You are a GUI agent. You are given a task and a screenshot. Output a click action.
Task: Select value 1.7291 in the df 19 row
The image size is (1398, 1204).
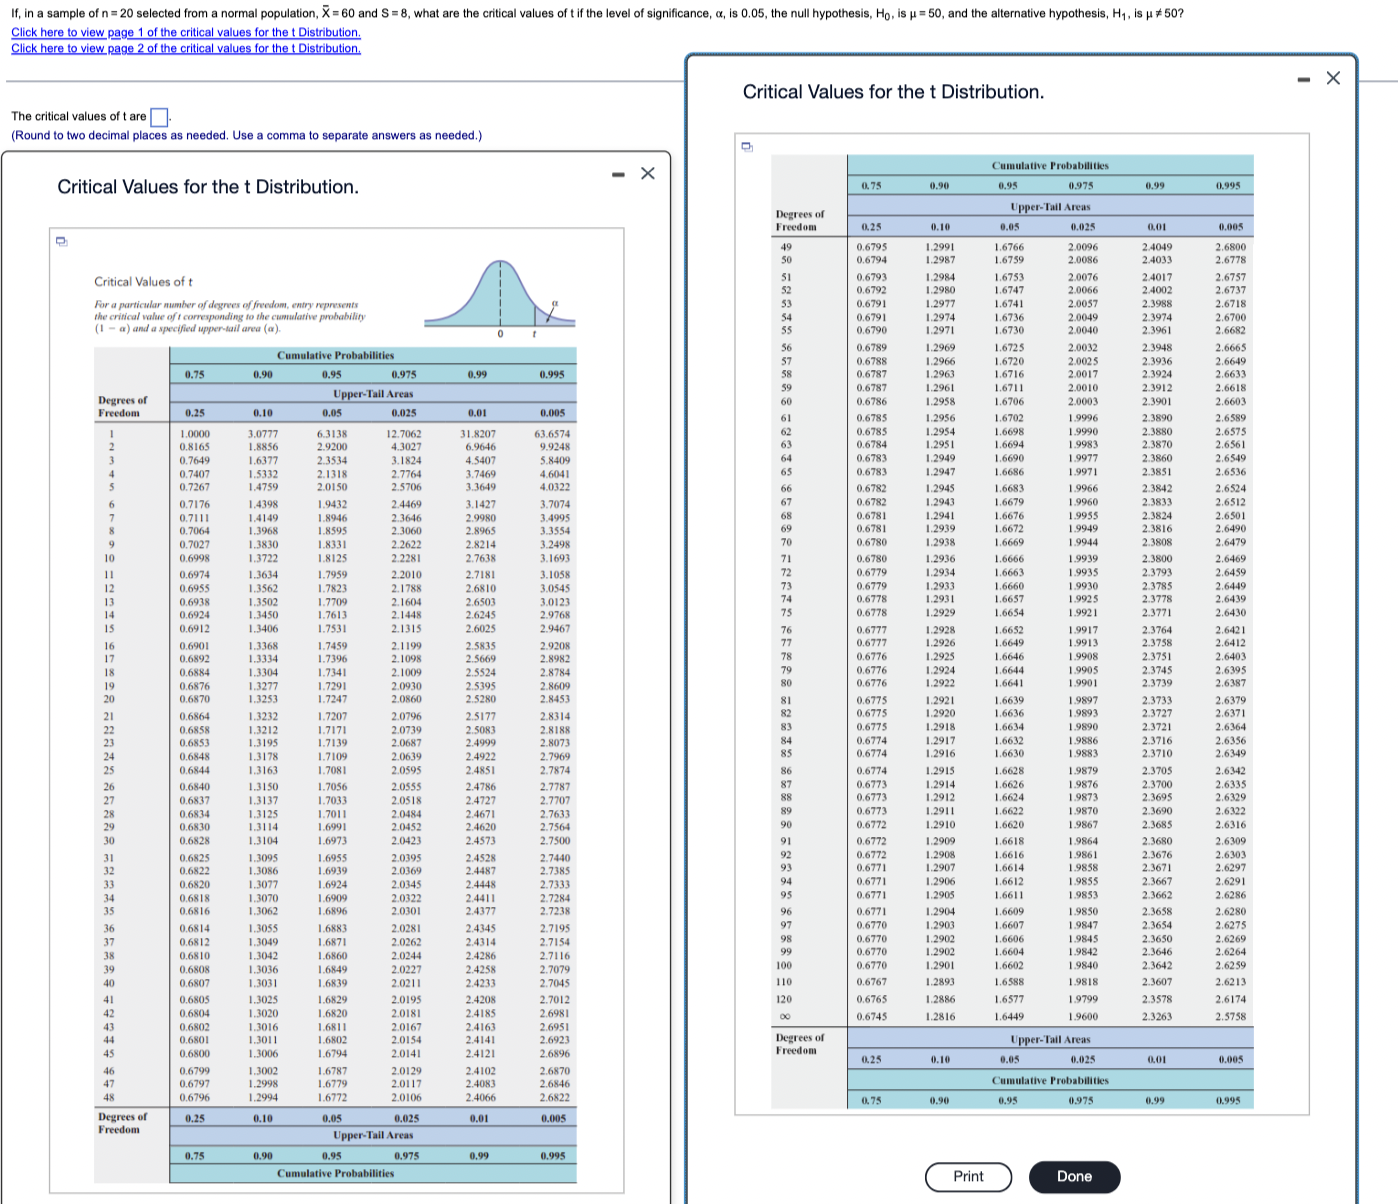(x=332, y=686)
